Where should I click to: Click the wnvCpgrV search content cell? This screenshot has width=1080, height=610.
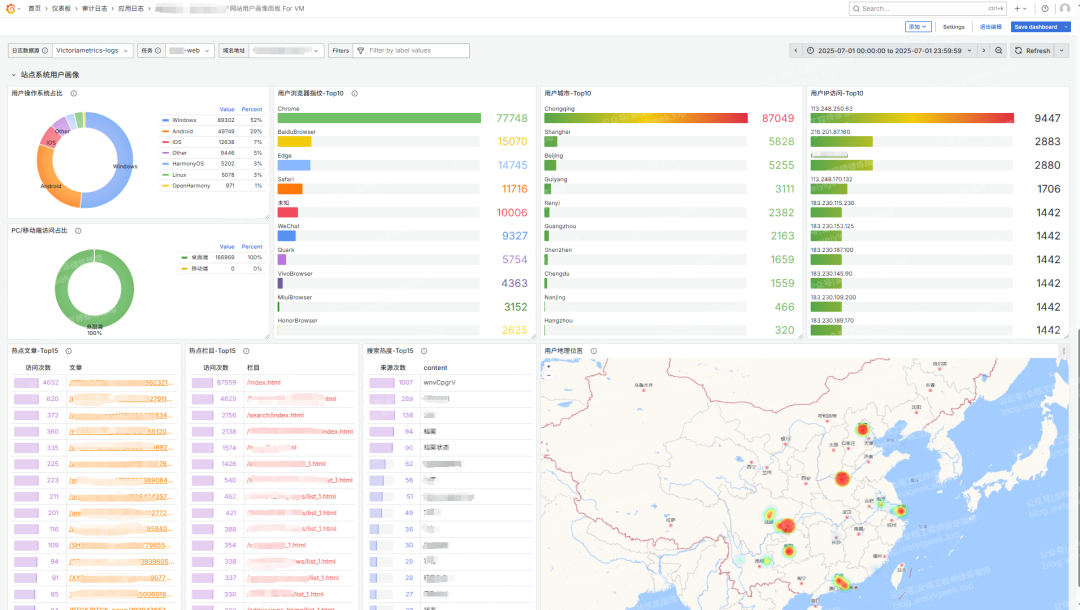(439, 383)
